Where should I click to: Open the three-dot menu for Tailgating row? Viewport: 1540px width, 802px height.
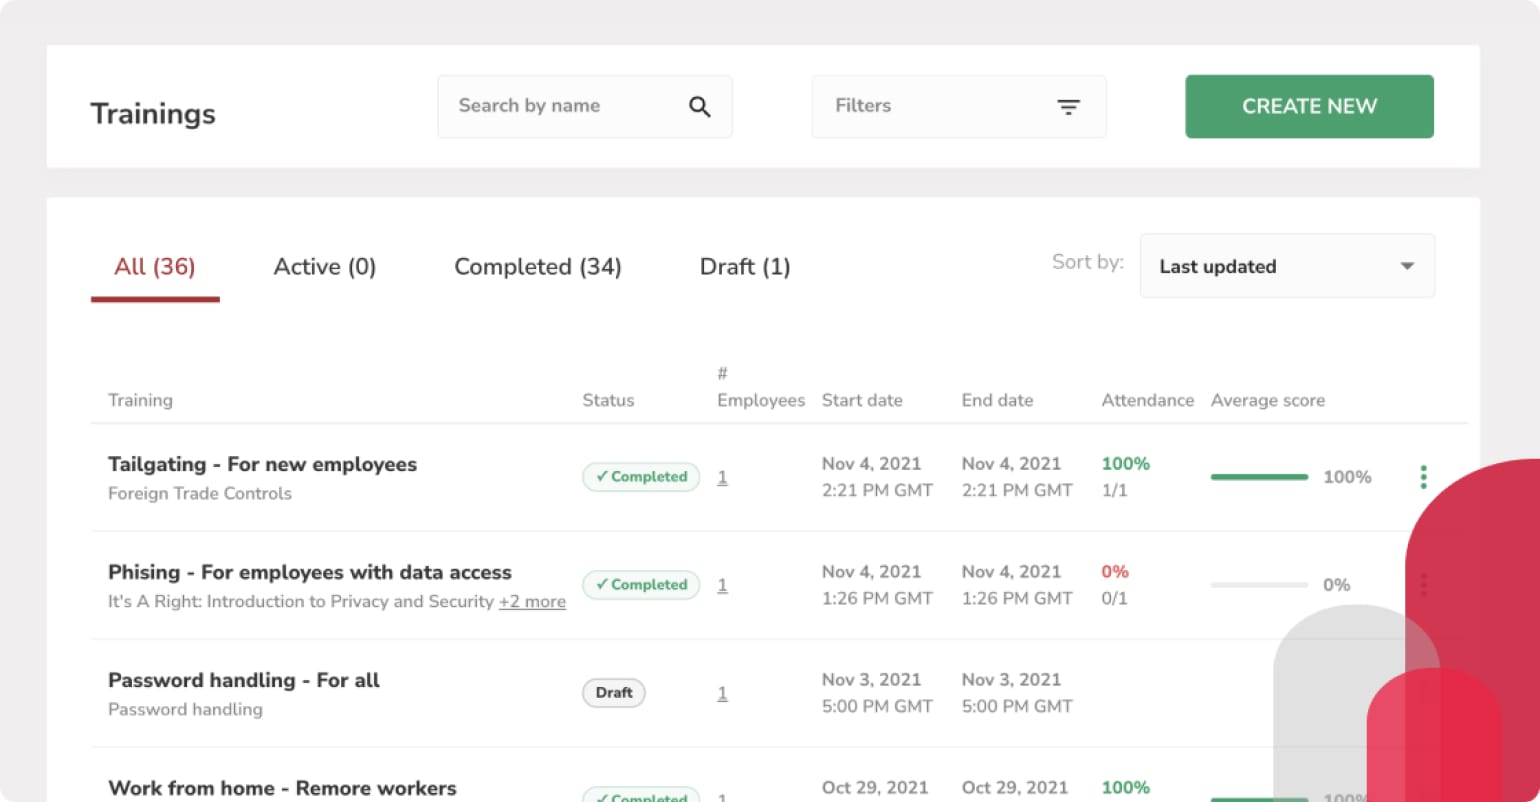(1423, 477)
